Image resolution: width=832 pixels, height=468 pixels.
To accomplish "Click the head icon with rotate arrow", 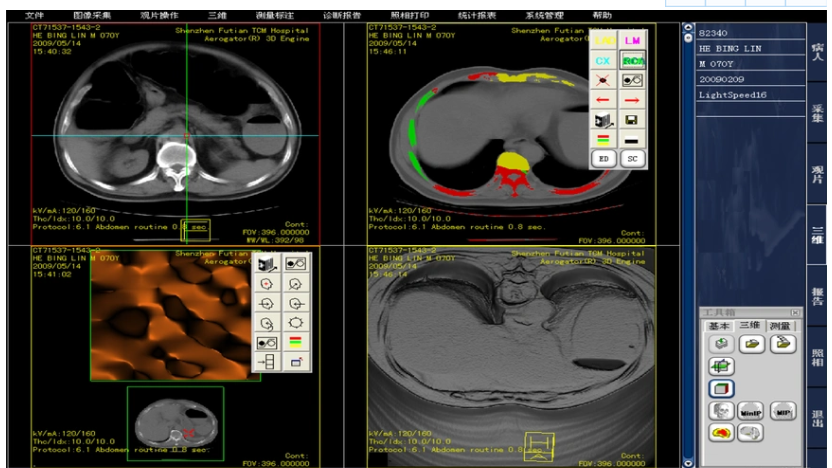I will [x=267, y=323].
